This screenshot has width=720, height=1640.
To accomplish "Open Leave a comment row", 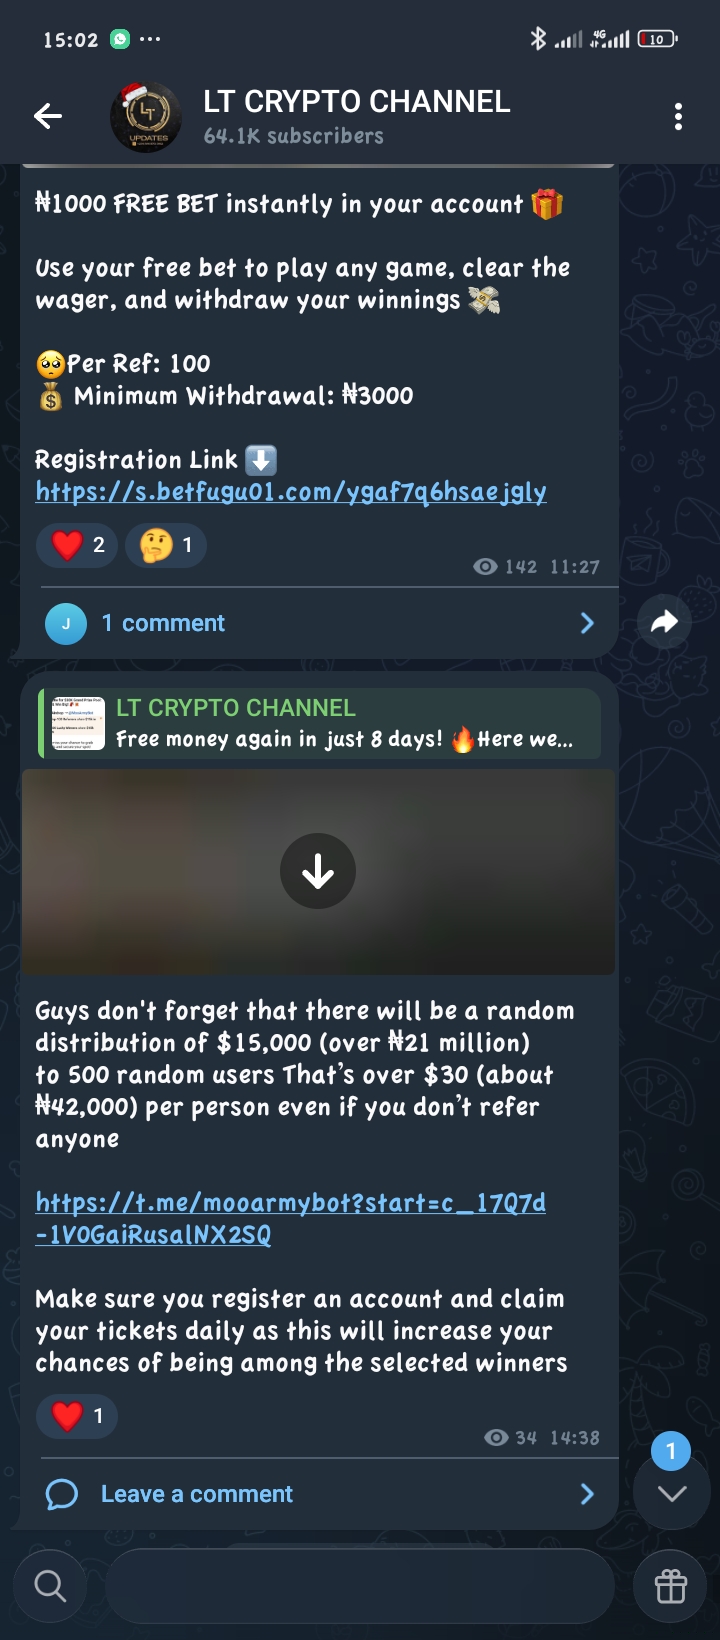I will (x=320, y=1494).
